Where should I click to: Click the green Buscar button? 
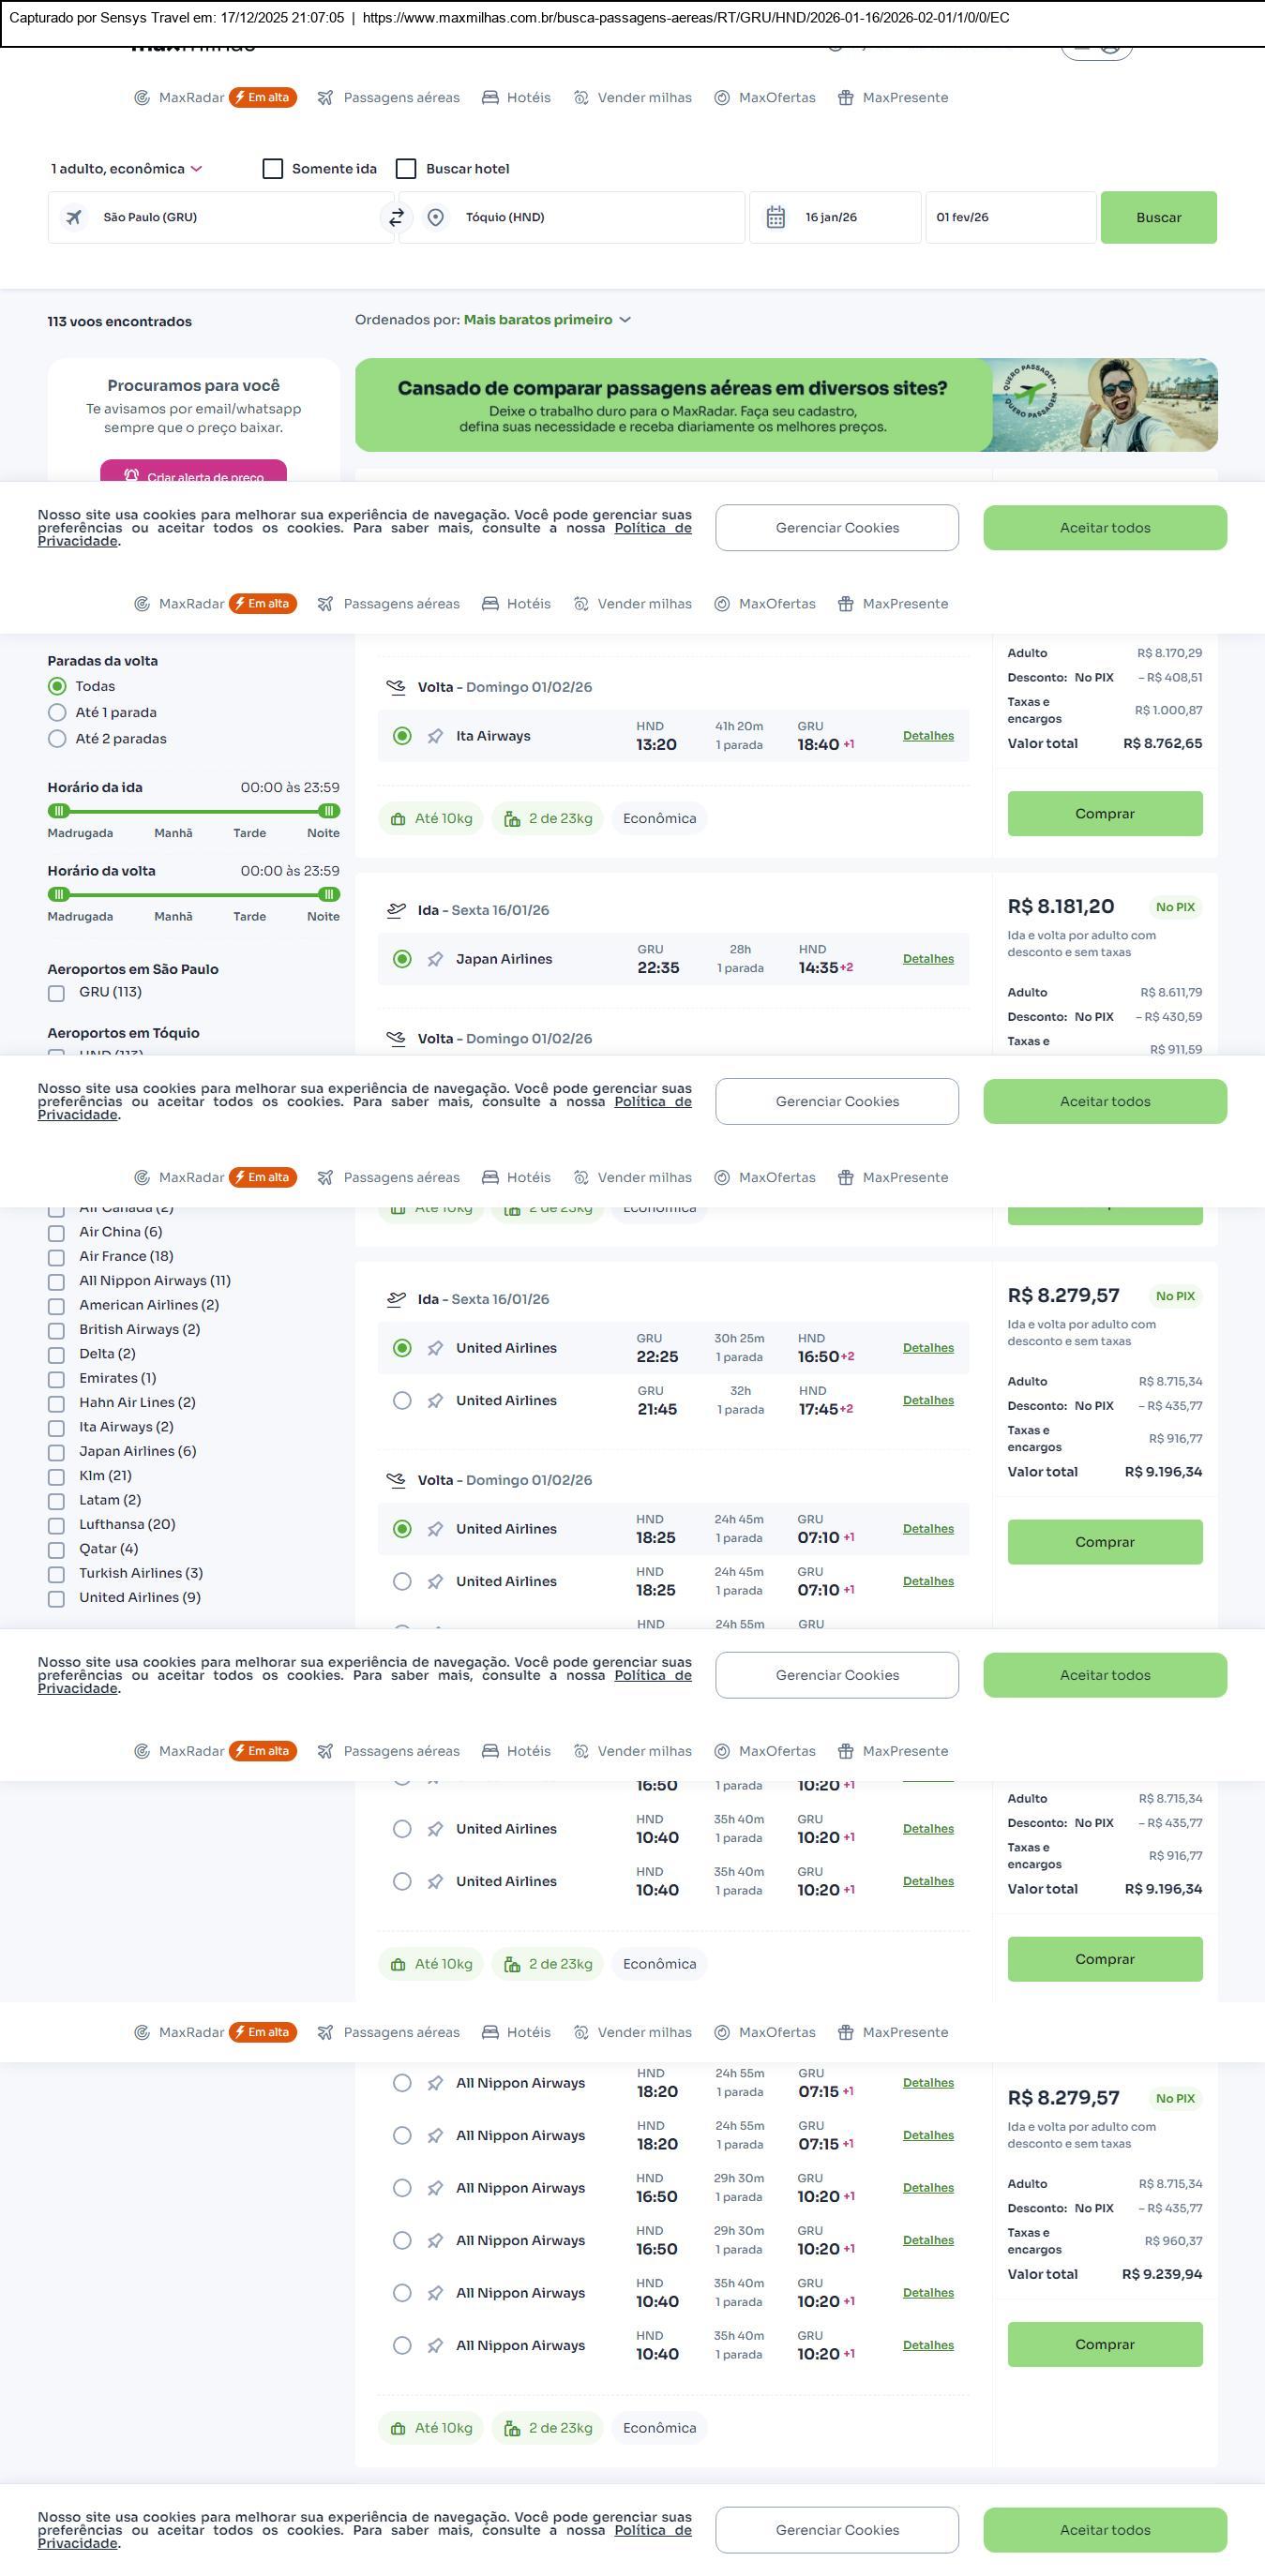(x=1158, y=218)
